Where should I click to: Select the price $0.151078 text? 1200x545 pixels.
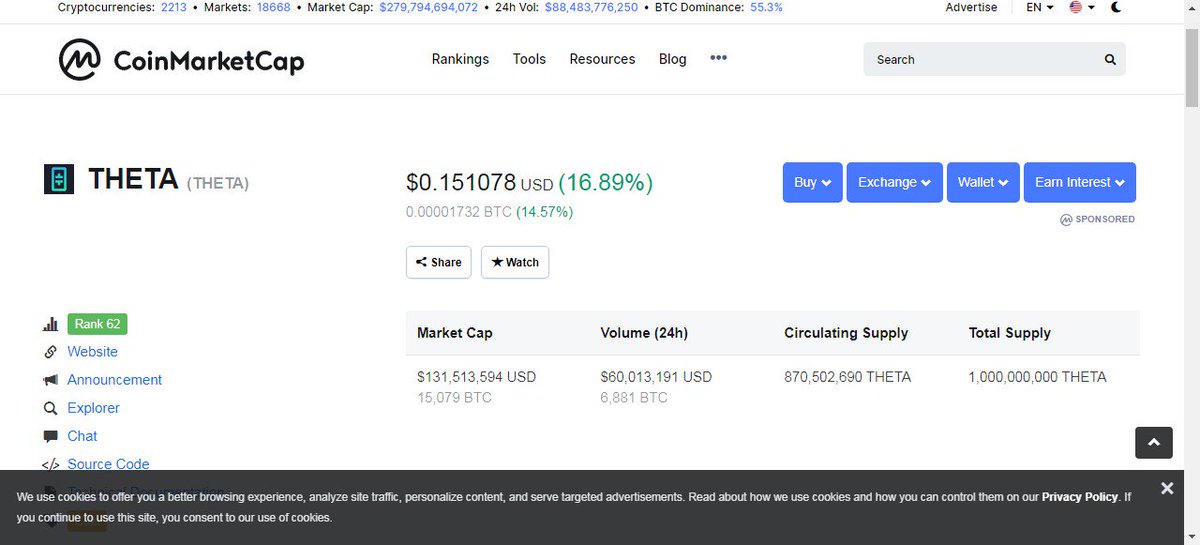(461, 183)
